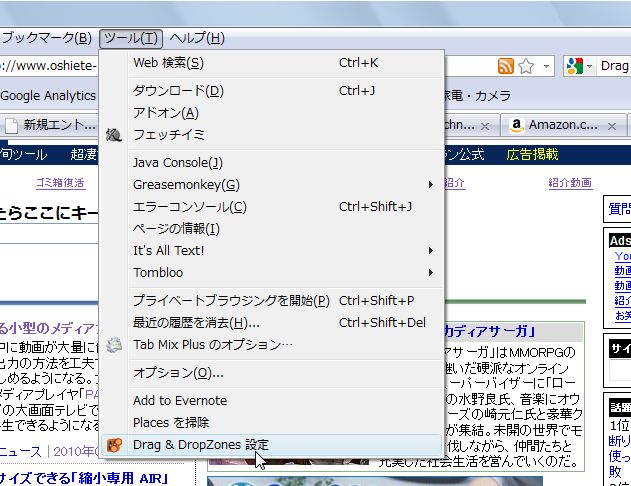Open the 小型のメディア article headline
631x486 pixels.
point(48,329)
